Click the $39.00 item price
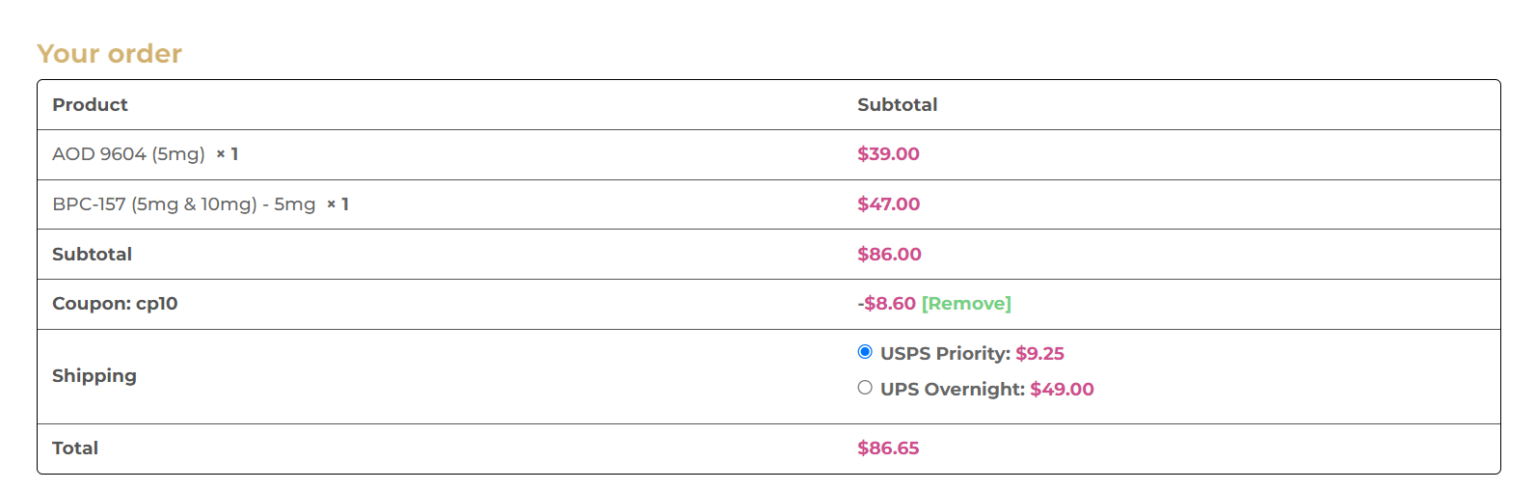The width and height of the screenshot is (1536, 489). tap(888, 154)
